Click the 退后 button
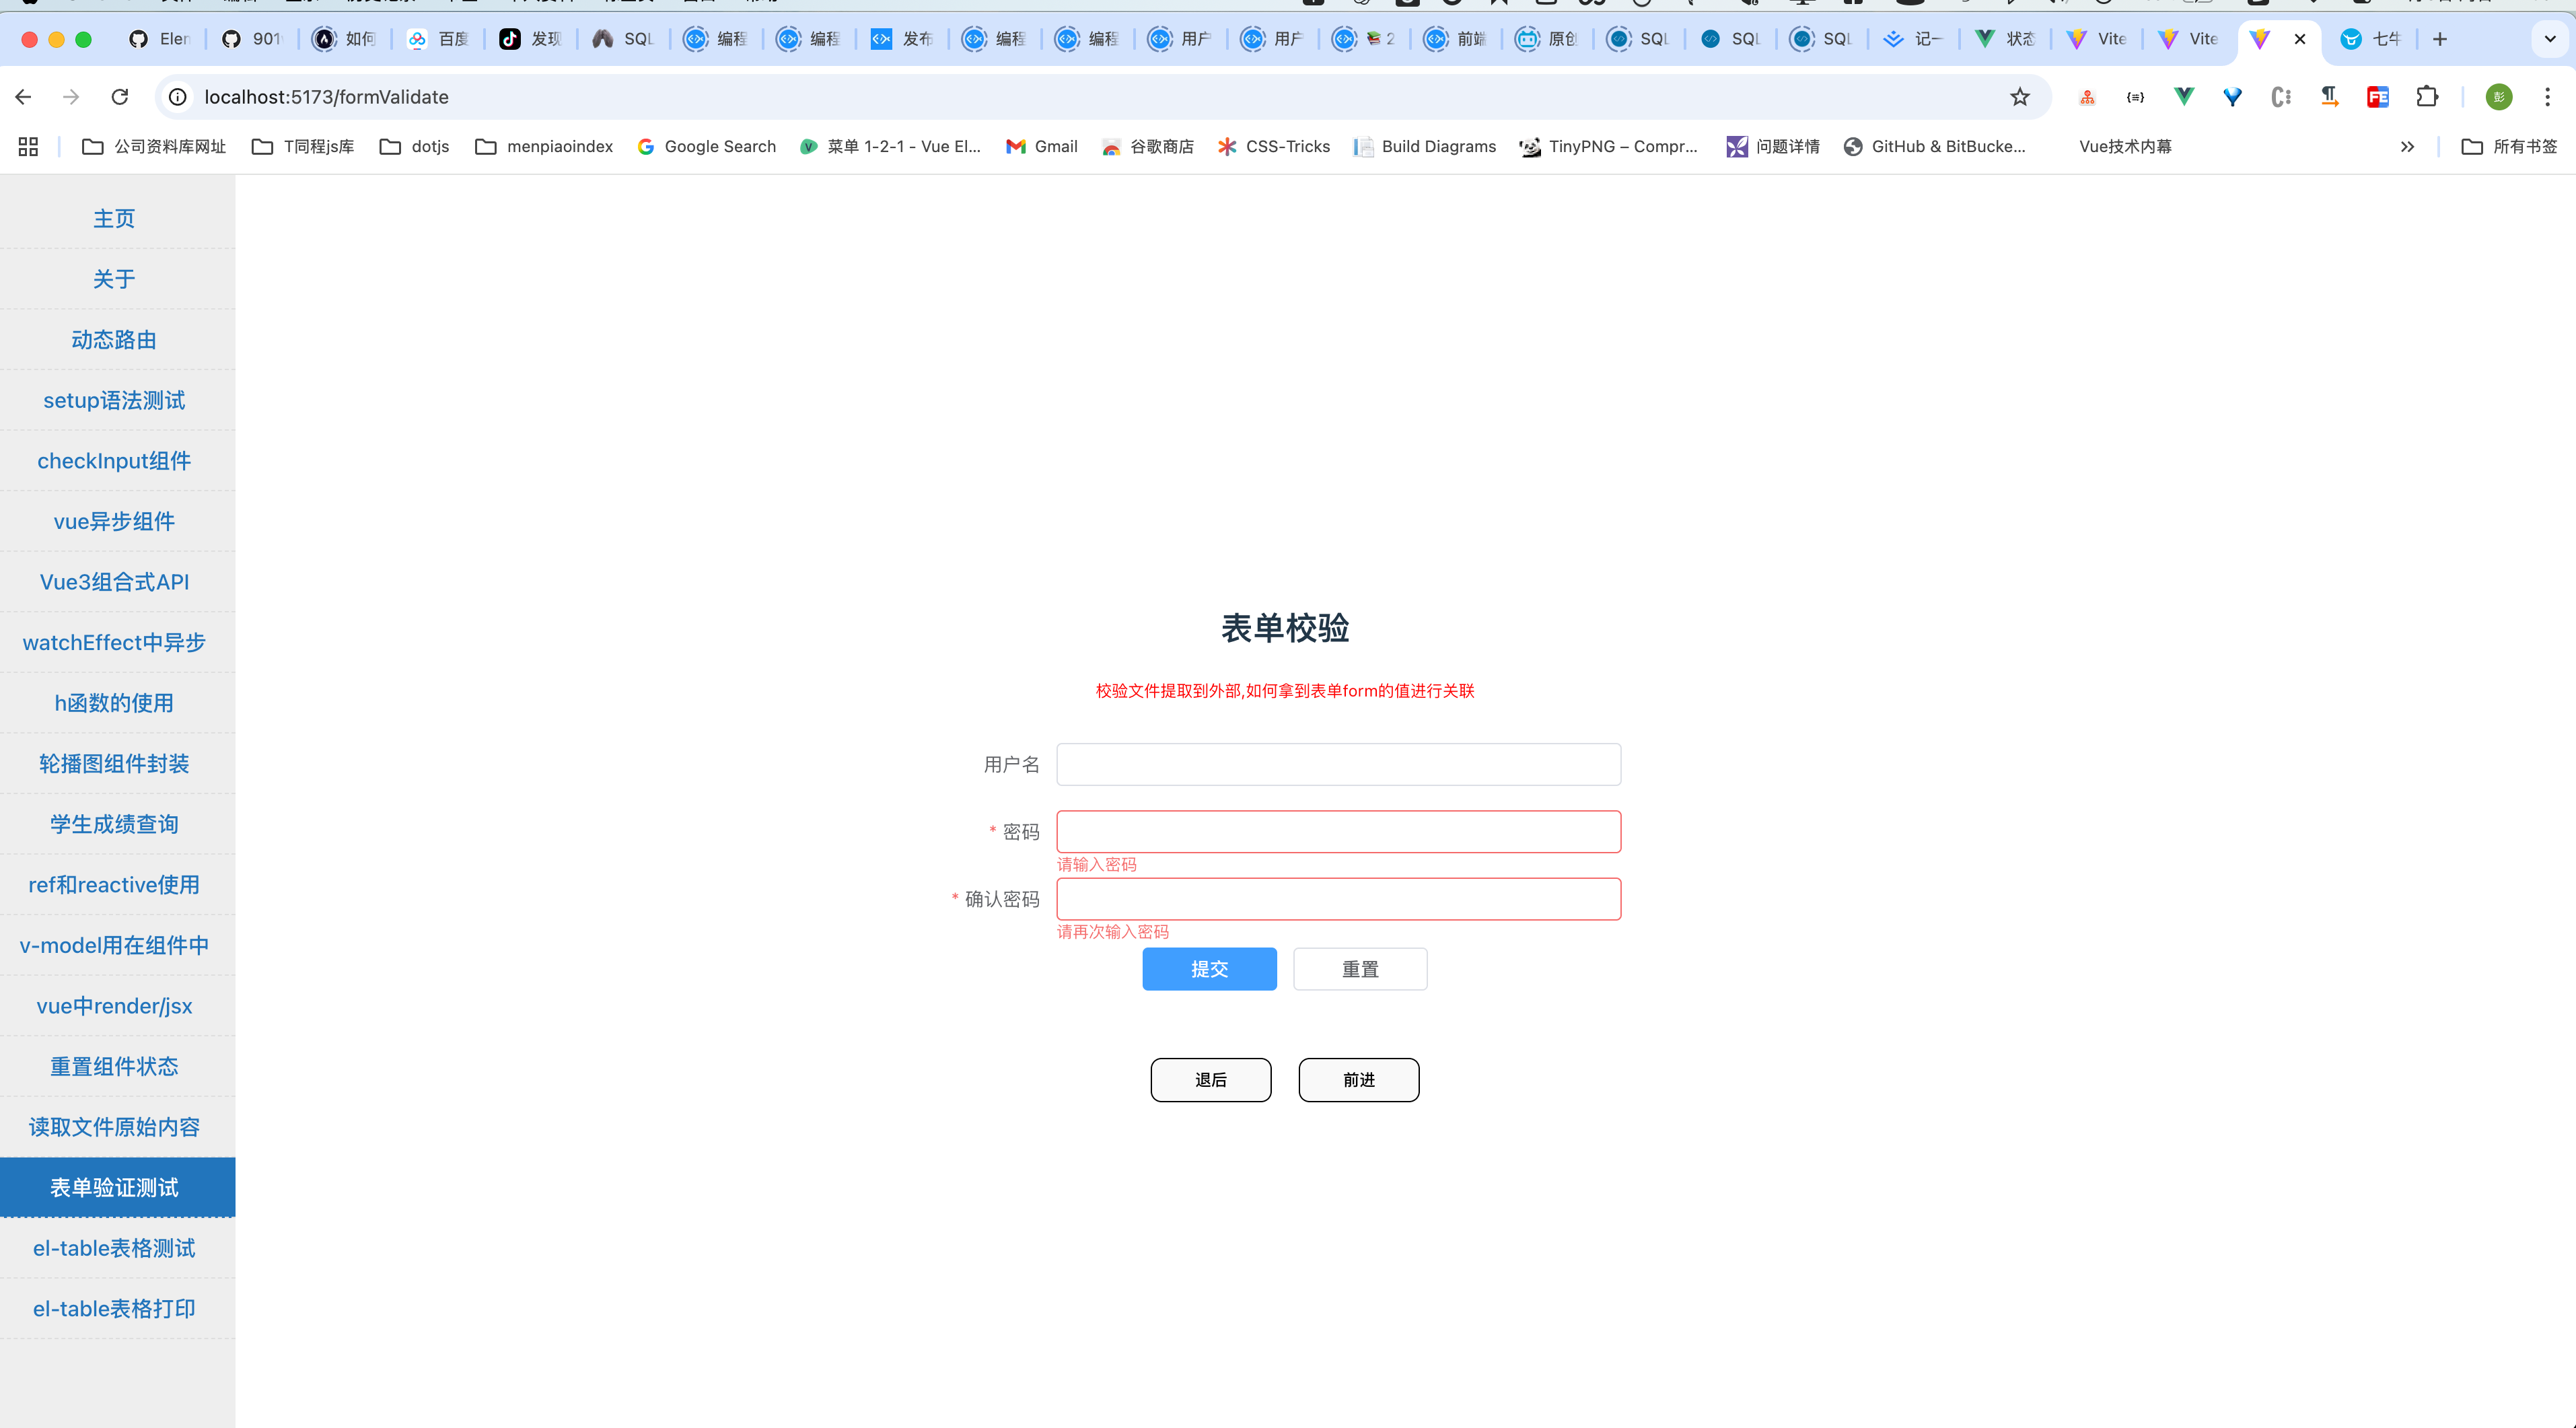The image size is (2576, 1428). (x=1210, y=1080)
